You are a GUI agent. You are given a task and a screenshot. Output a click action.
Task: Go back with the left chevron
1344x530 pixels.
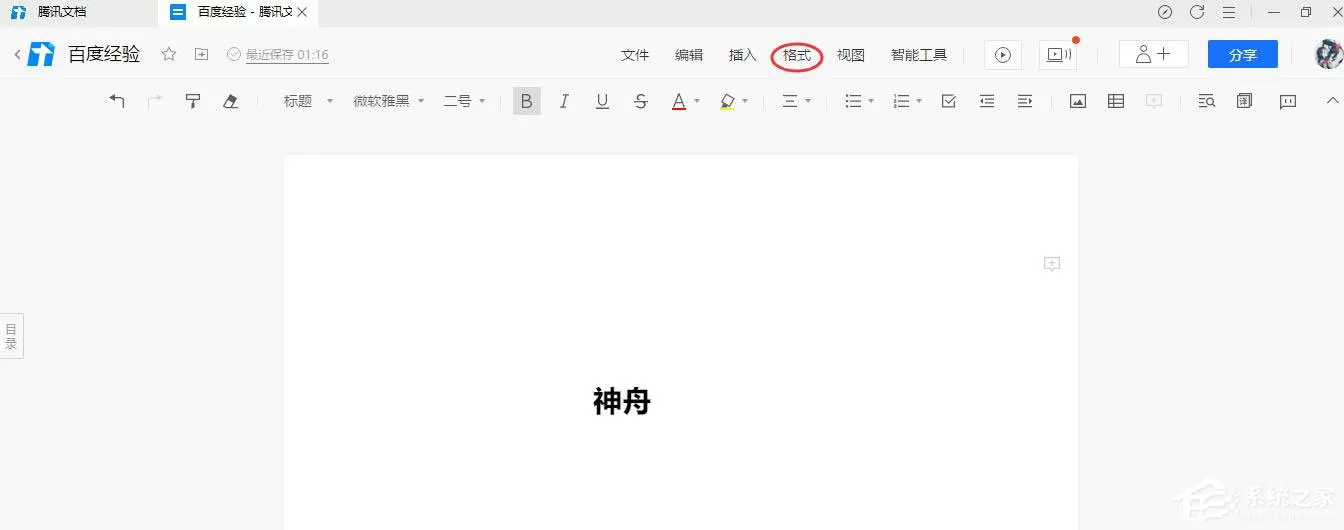coord(17,54)
